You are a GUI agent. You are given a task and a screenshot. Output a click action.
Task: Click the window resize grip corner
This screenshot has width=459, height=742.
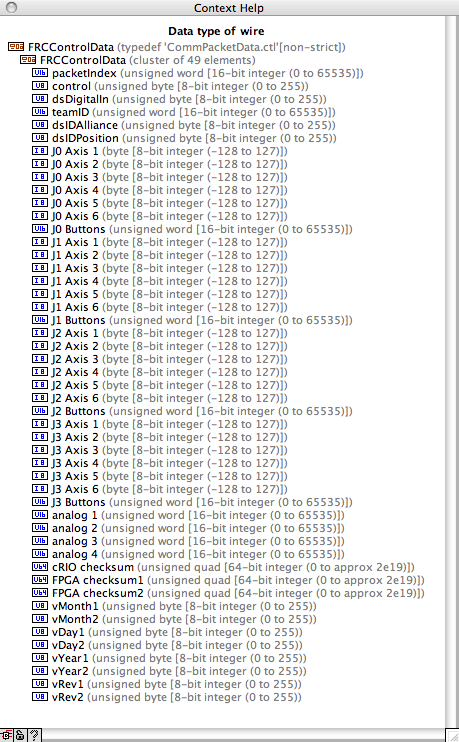tap(452, 735)
